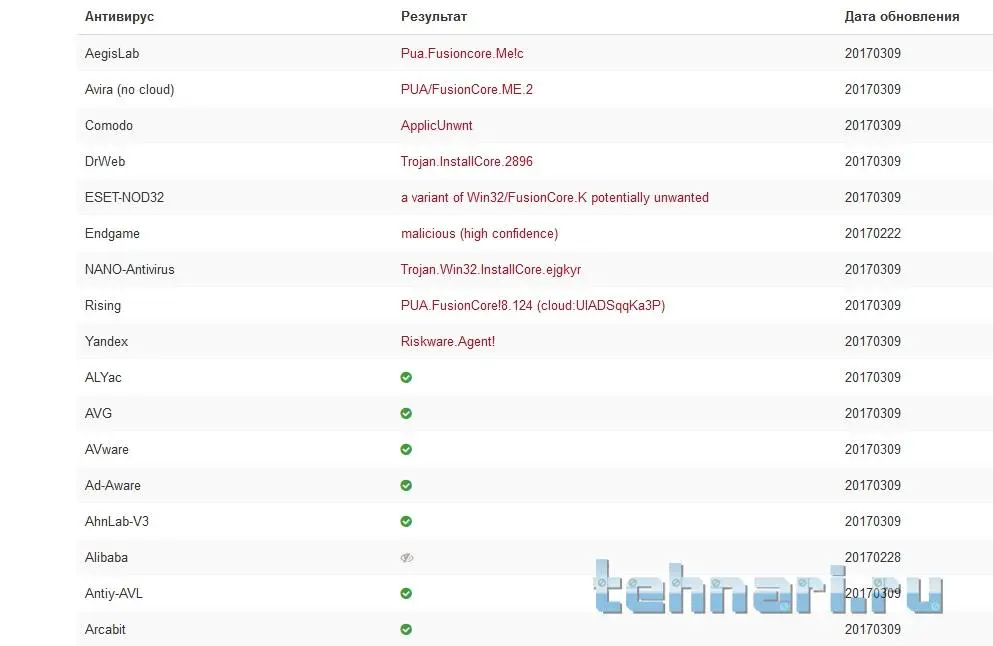Click the green checkmark icon for Antiy-AVL
The height and width of the screenshot is (646, 993).
coord(406,593)
